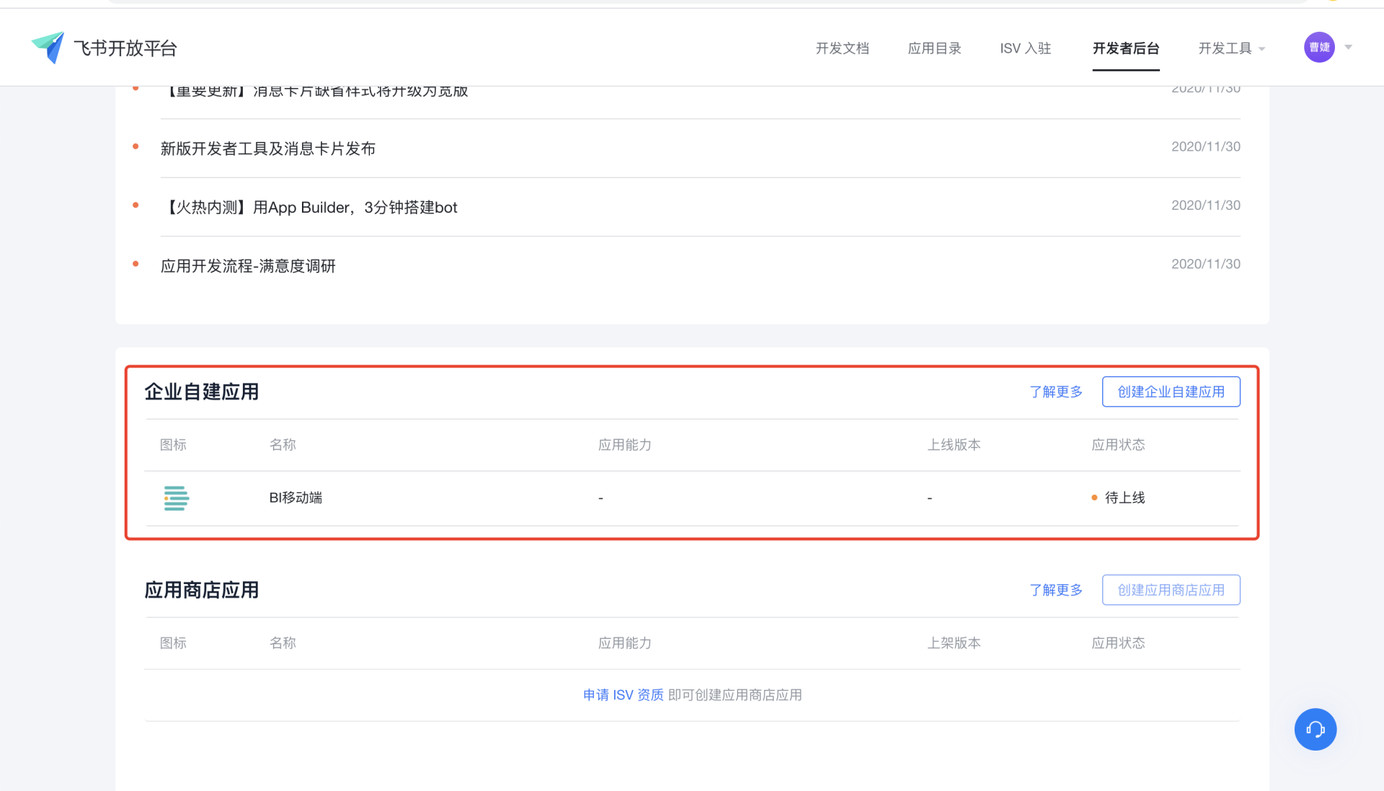Click the Feishu Open Platform logo
This screenshot has height=791, width=1384.
click(104, 48)
